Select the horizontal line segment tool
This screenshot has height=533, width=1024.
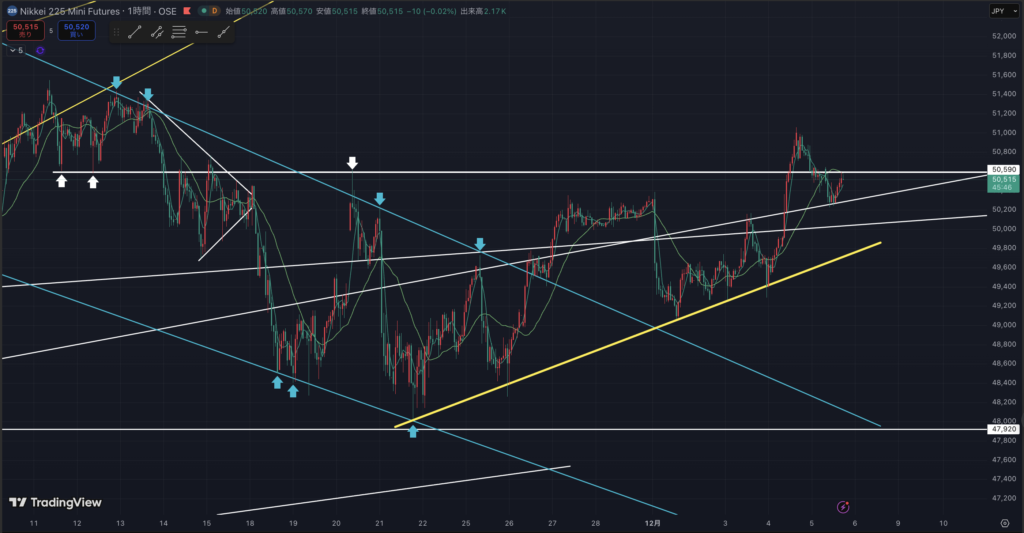tap(201, 32)
